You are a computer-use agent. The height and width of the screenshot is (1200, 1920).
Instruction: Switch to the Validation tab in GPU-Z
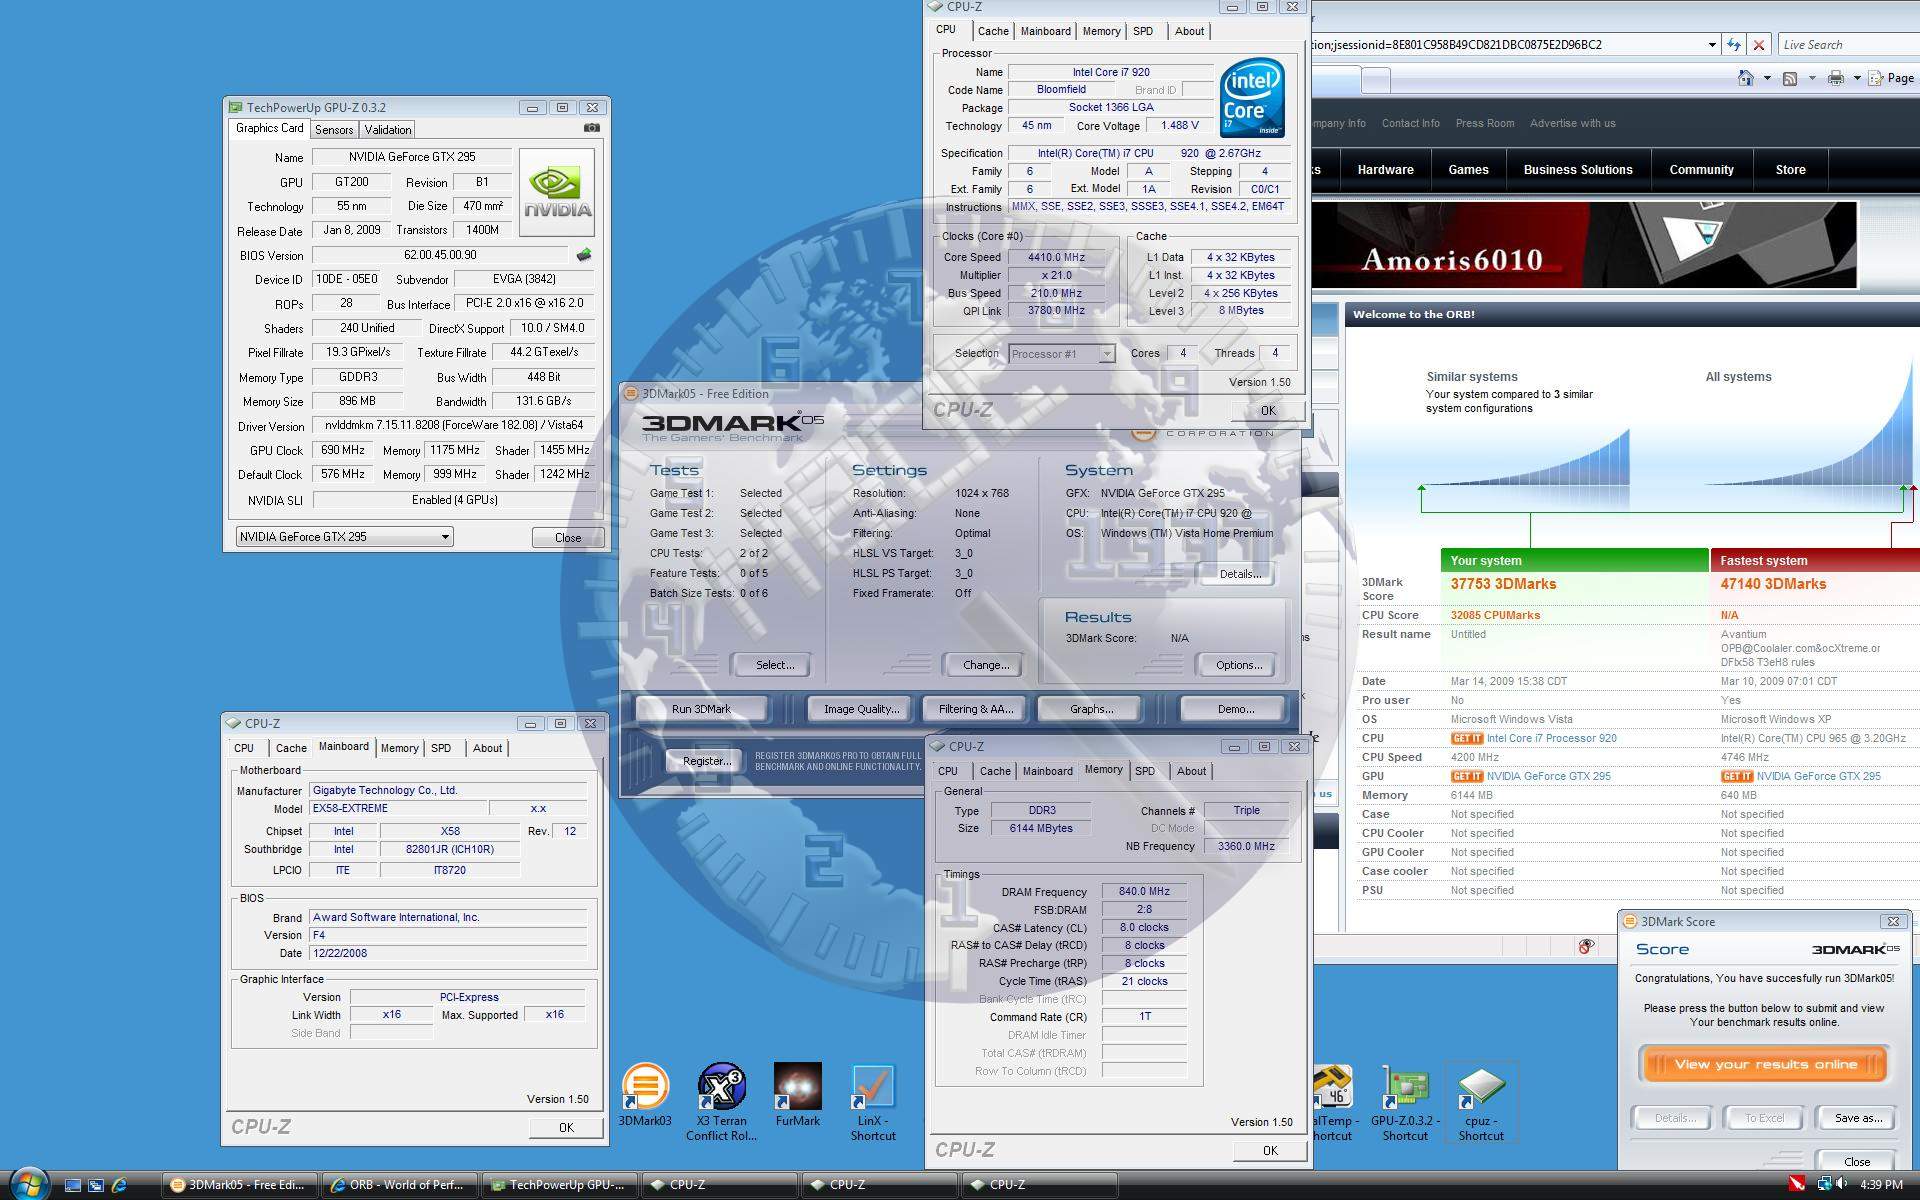point(388,130)
